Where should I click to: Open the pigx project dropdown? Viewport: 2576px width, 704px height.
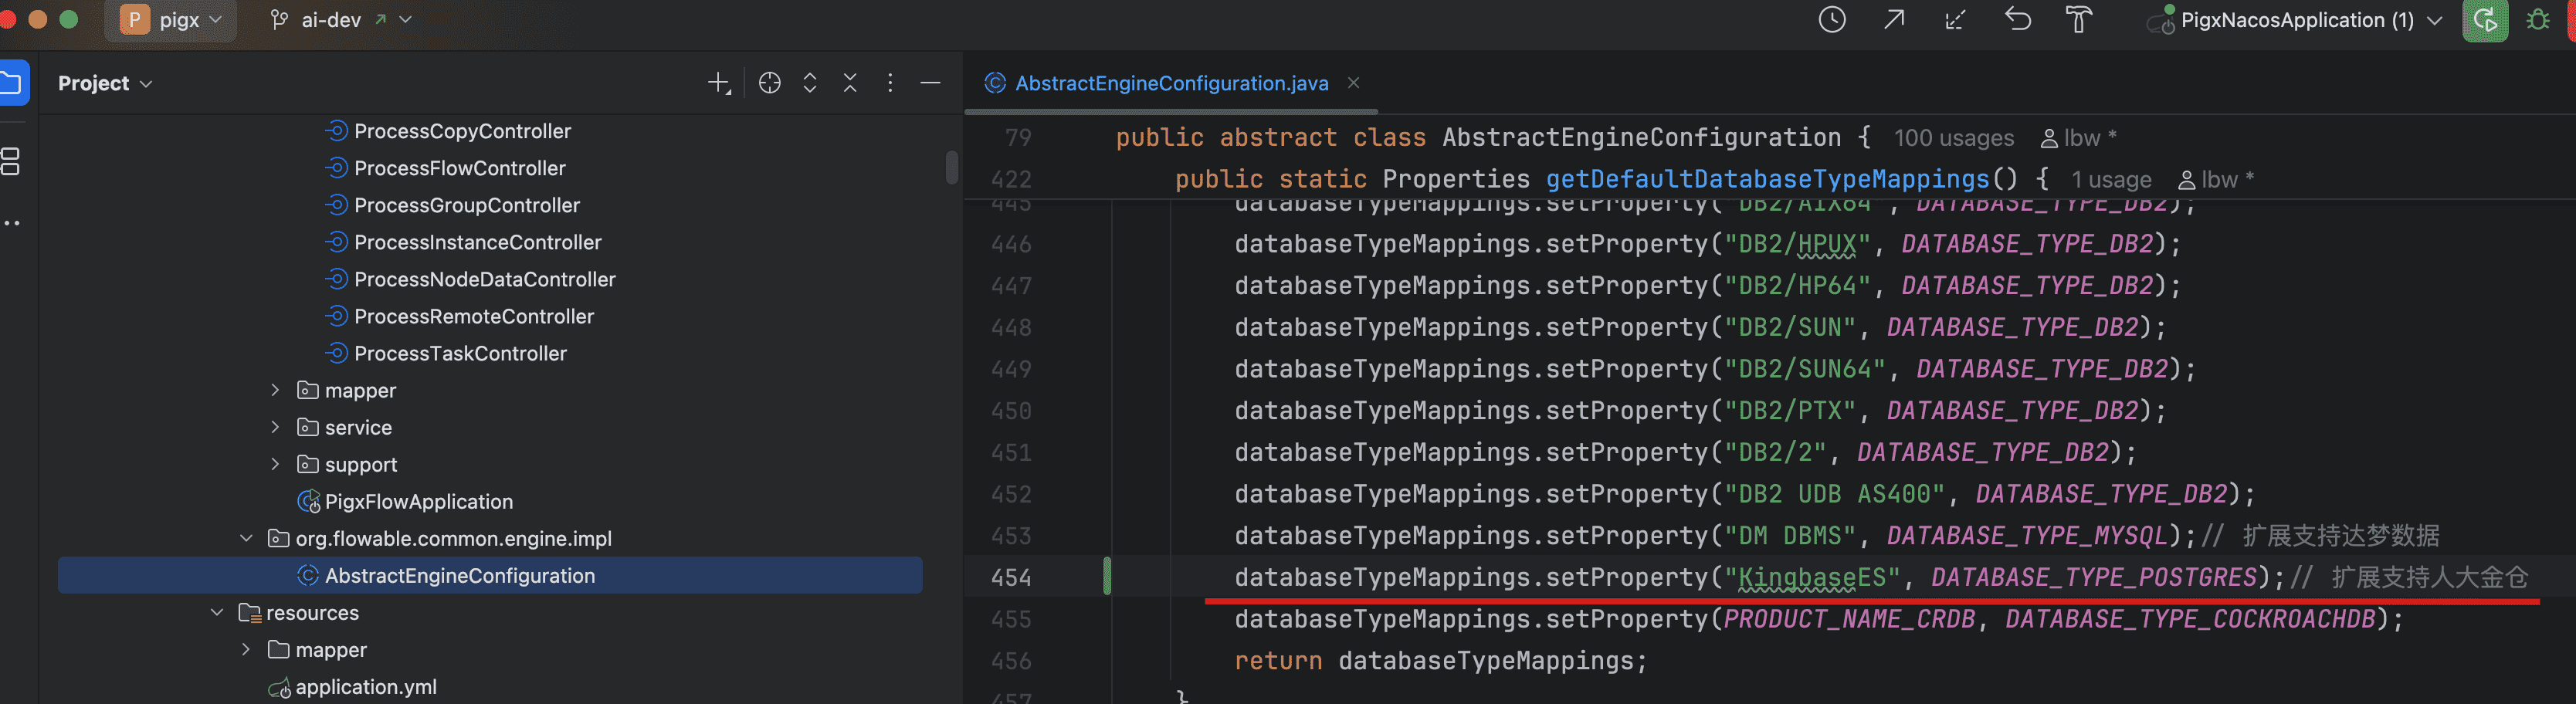171,20
